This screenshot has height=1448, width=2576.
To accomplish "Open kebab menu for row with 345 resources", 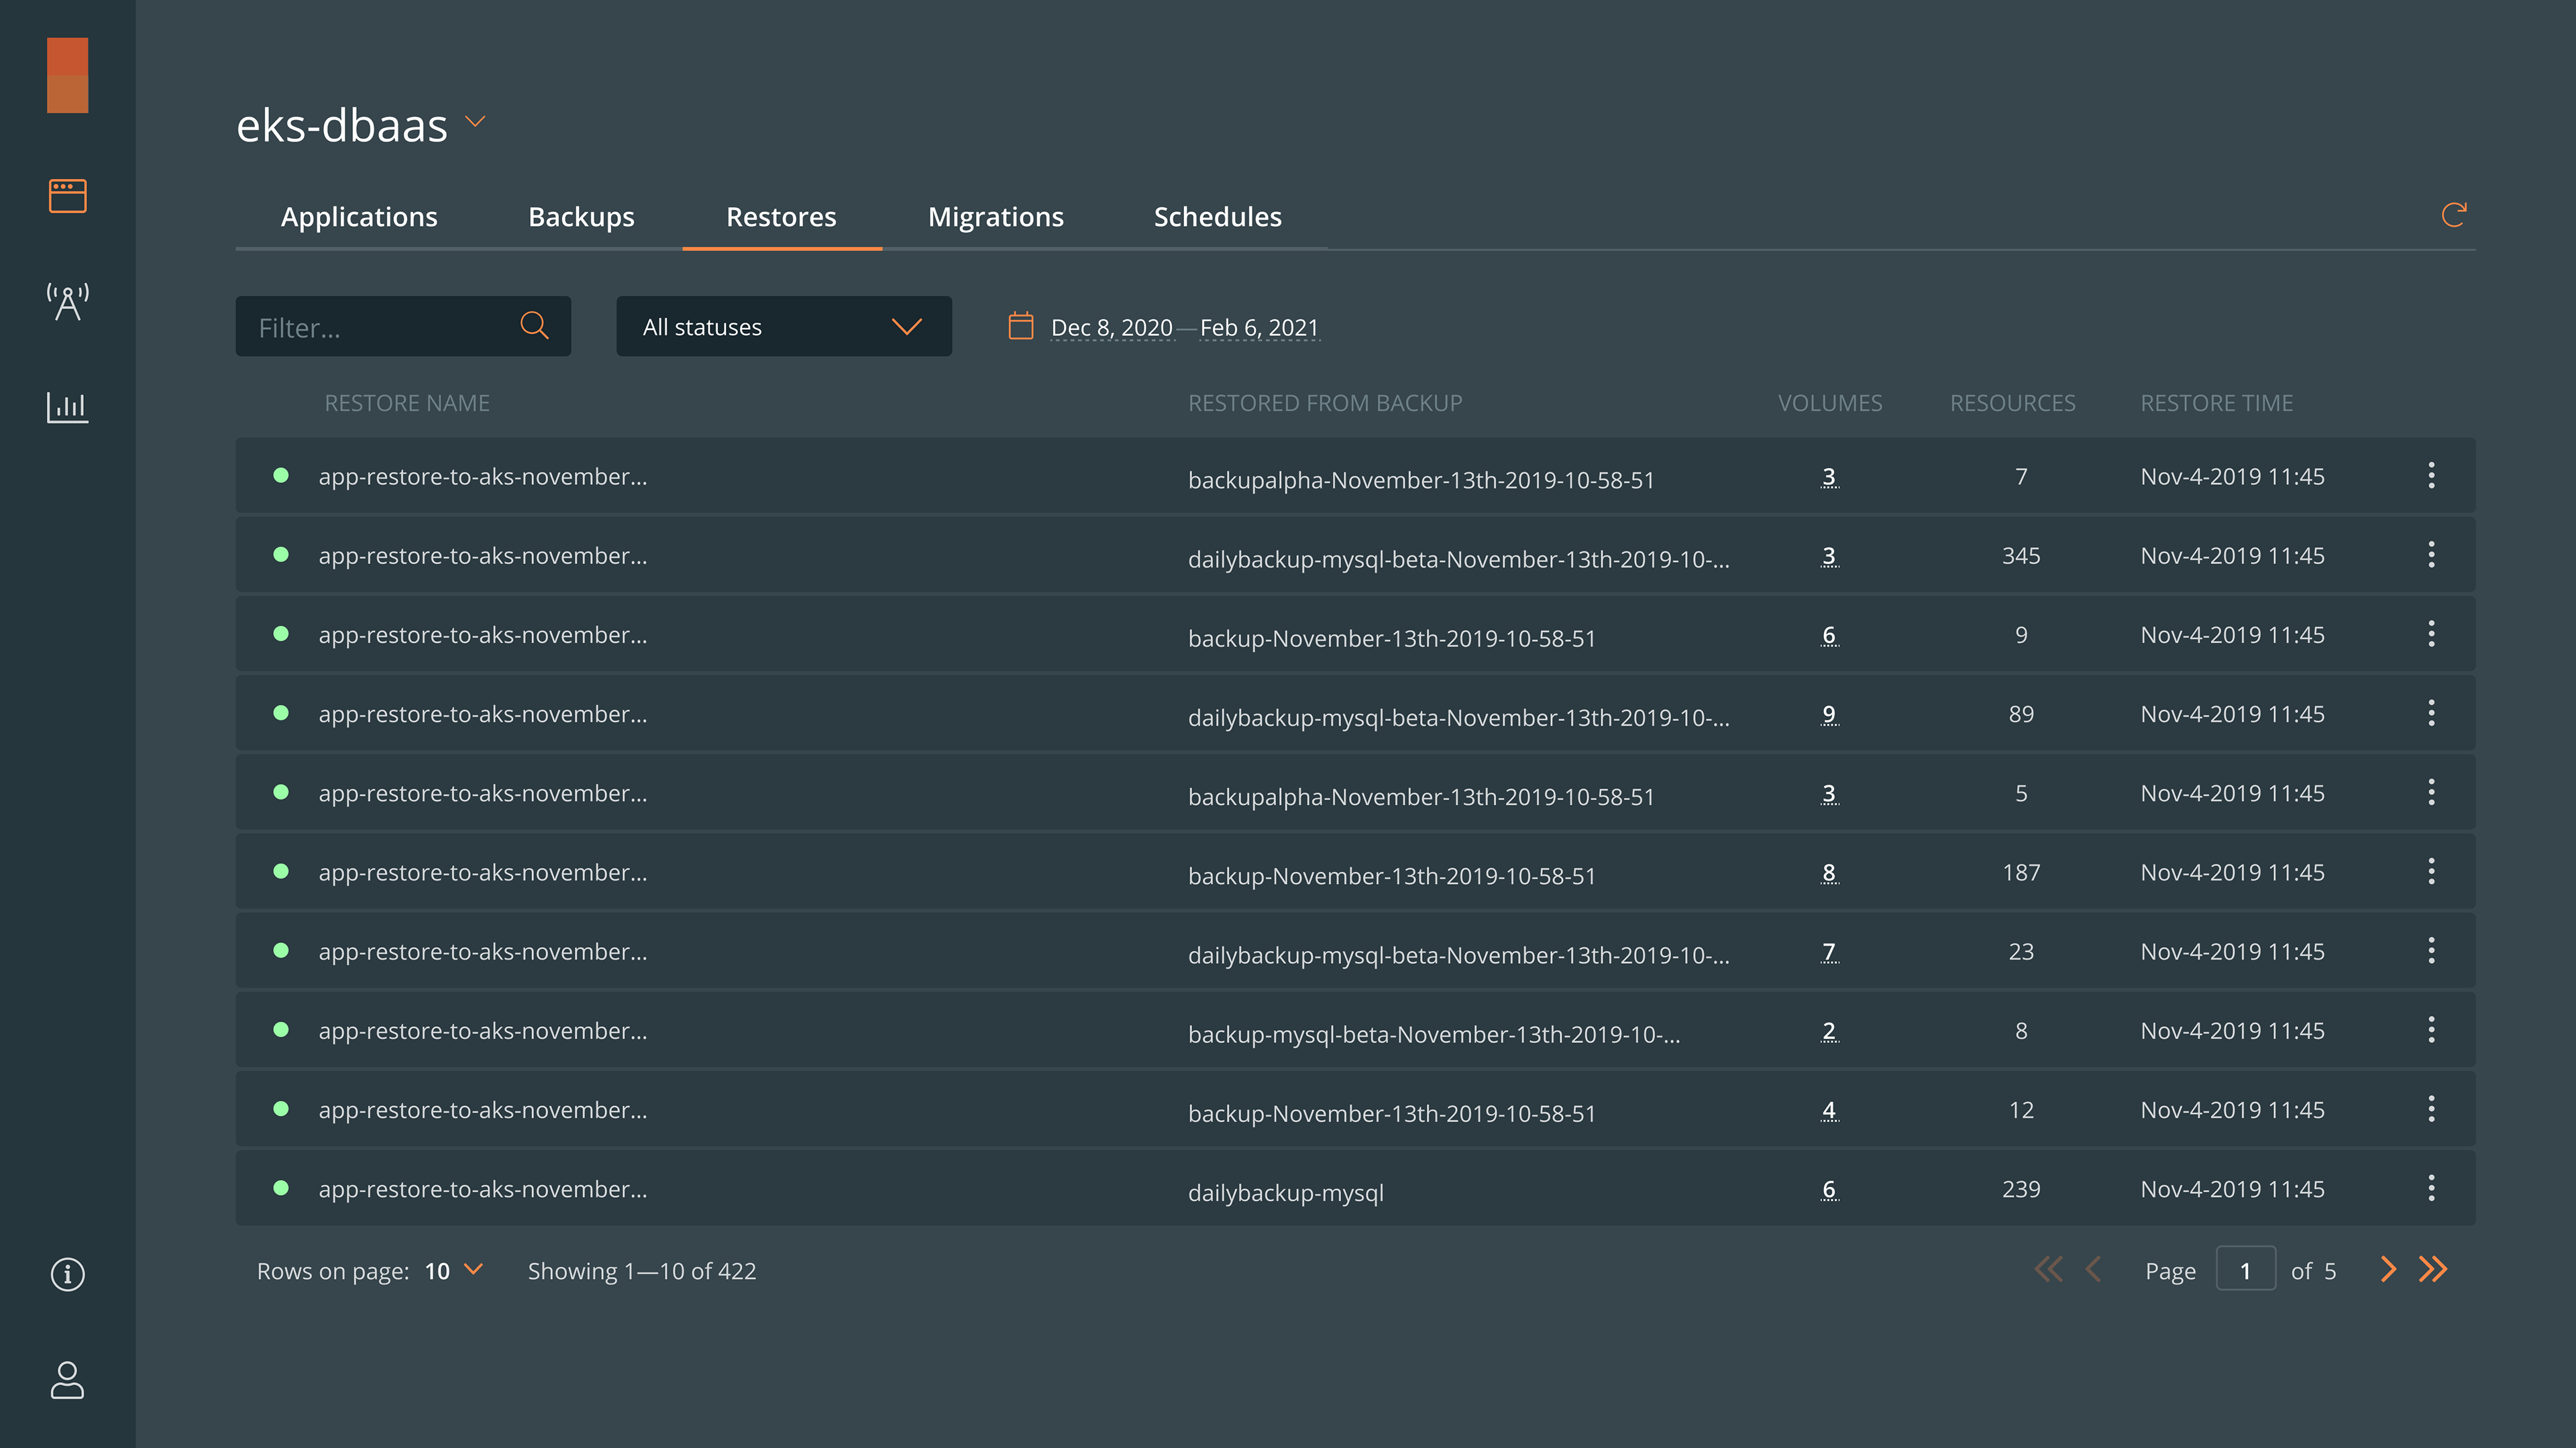I will pyautogui.click(x=2432, y=554).
